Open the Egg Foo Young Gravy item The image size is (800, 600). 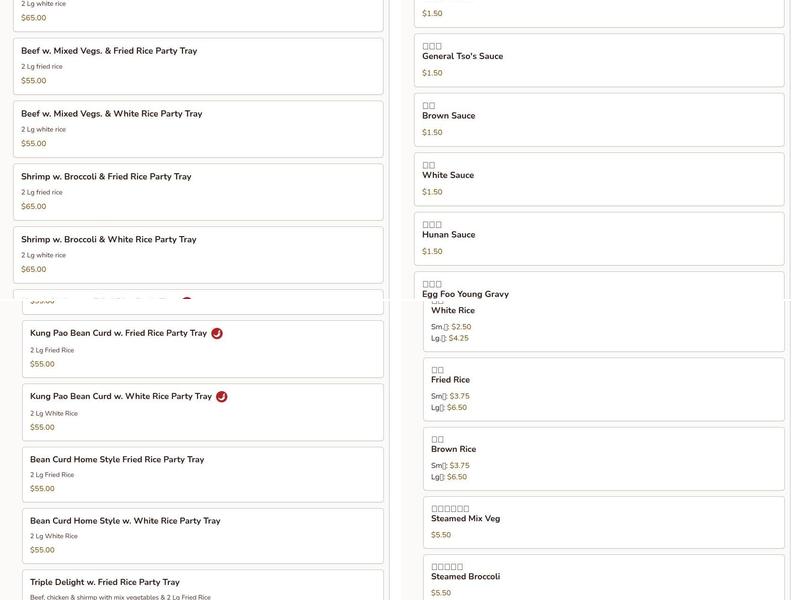pos(598,288)
